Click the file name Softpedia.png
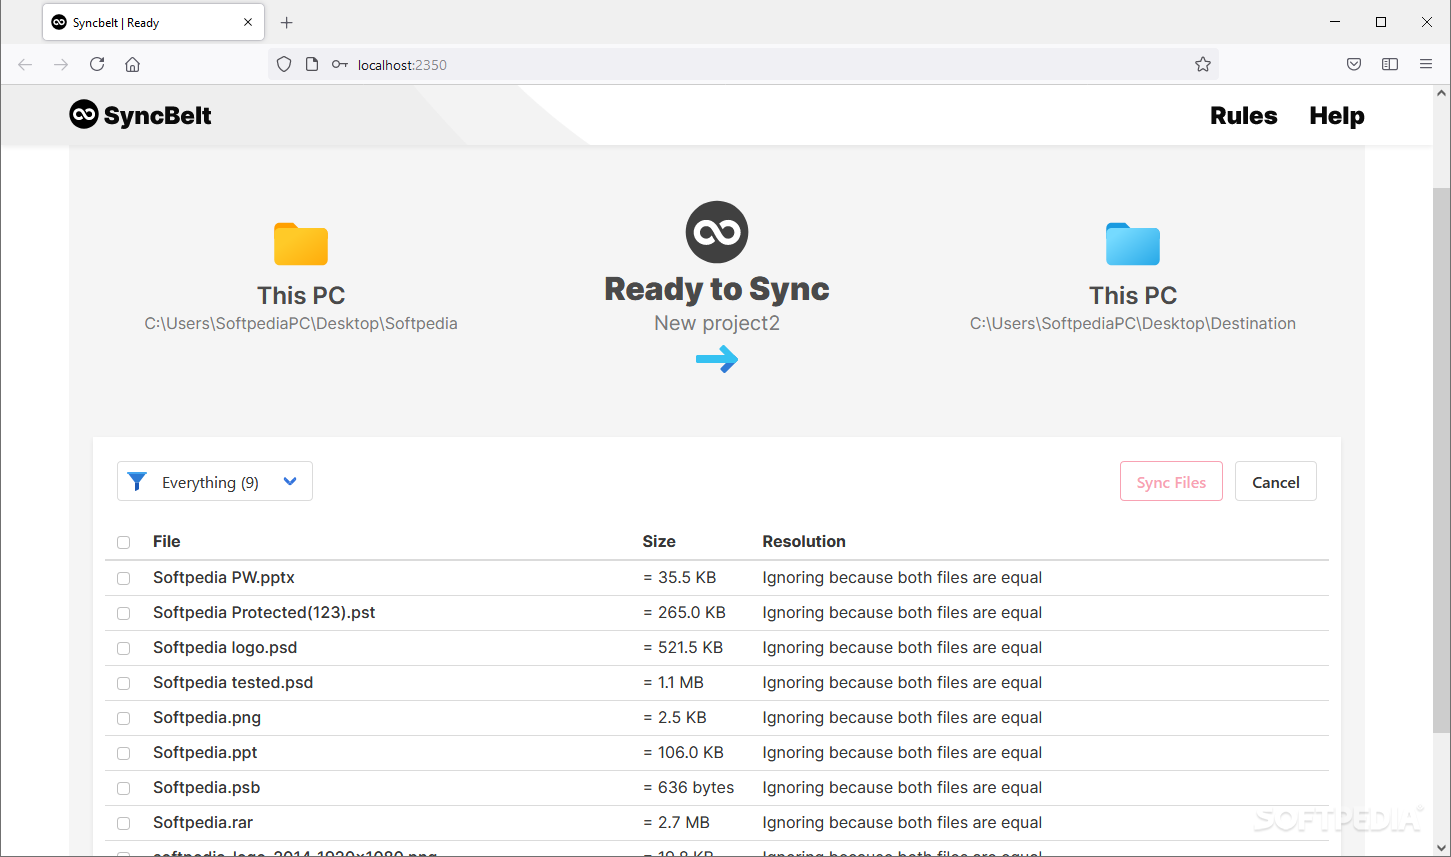 point(207,717)
